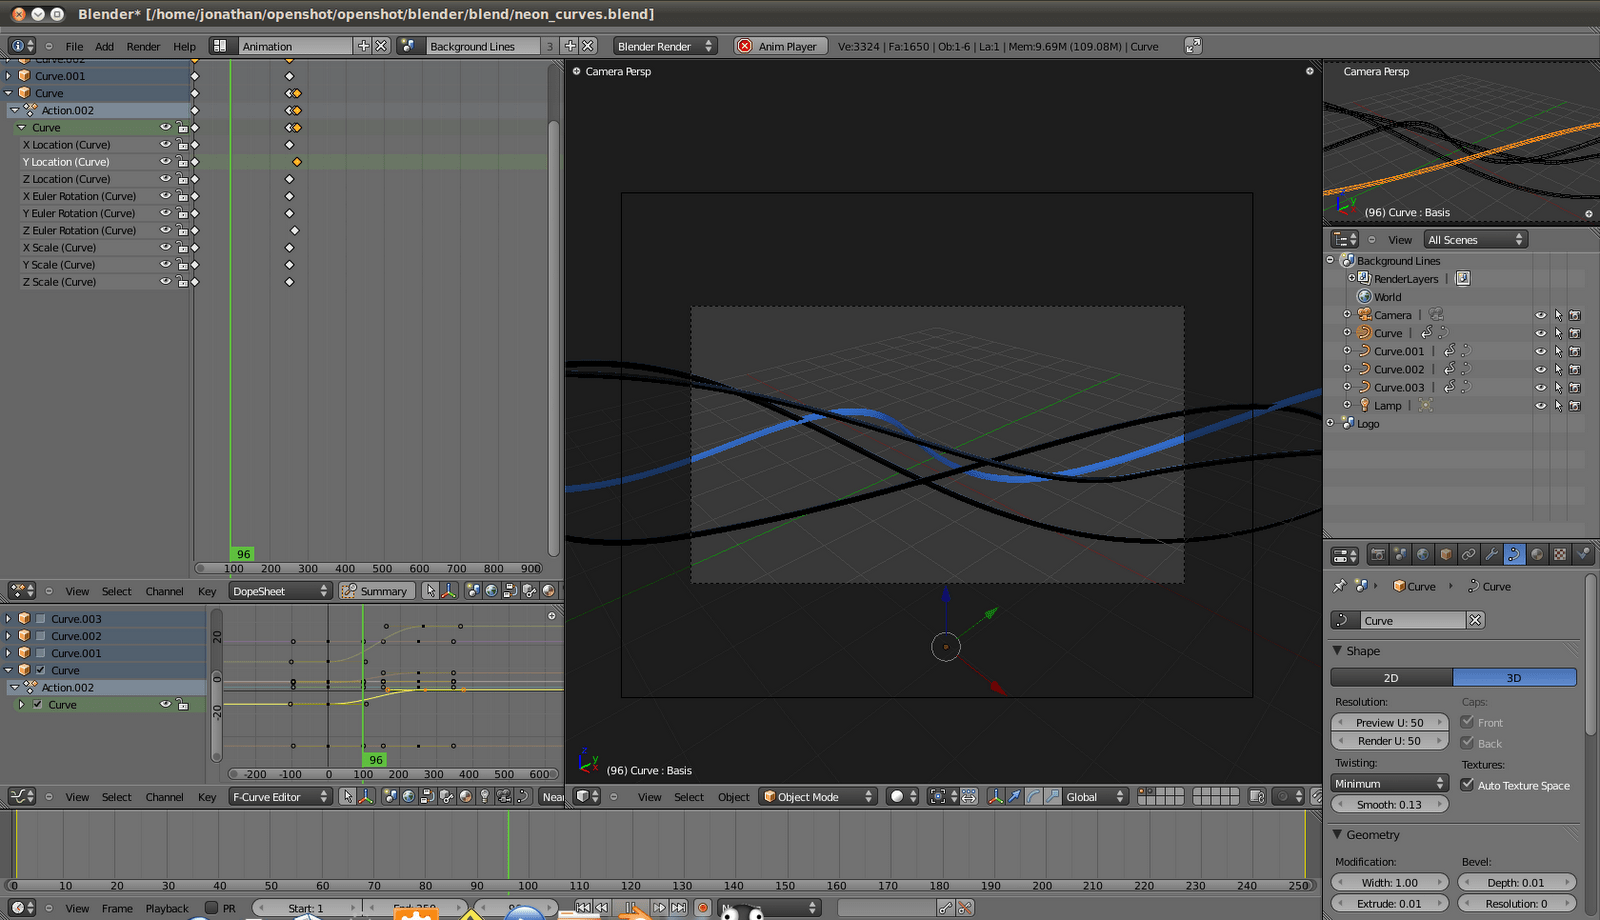The width and height of the screenshot is (1600, 920).
Task: Open World properties with the globe icon
Action: click(x=1422, y=554)
